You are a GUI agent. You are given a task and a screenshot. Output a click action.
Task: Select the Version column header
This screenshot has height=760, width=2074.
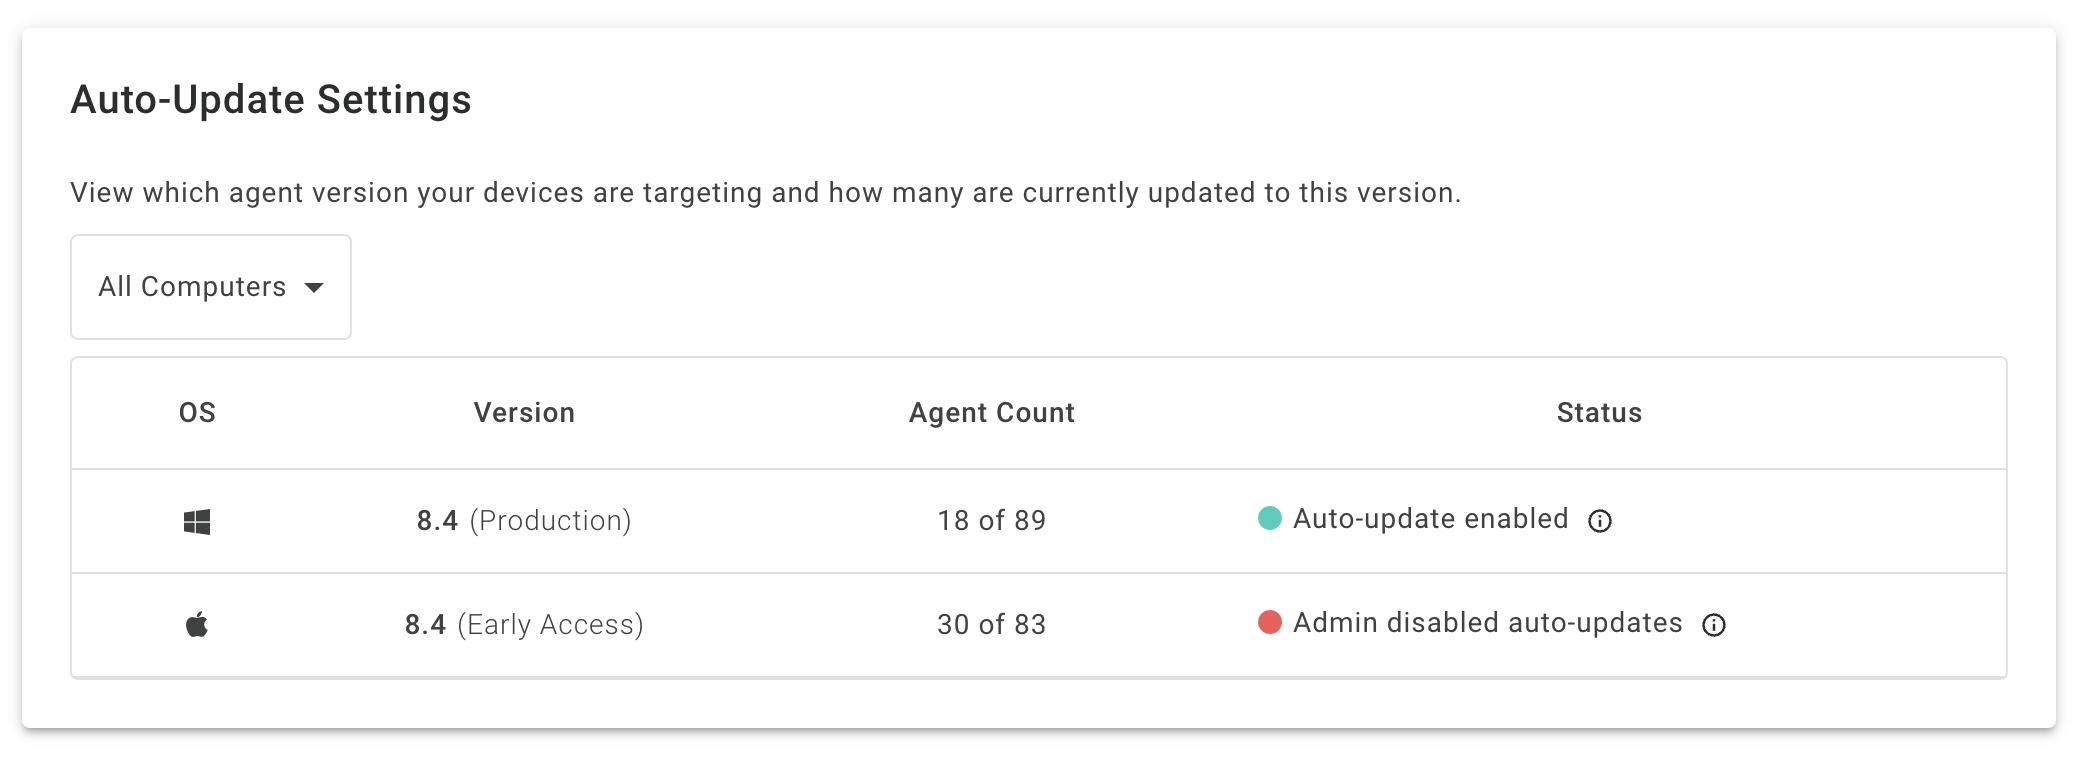524,413
